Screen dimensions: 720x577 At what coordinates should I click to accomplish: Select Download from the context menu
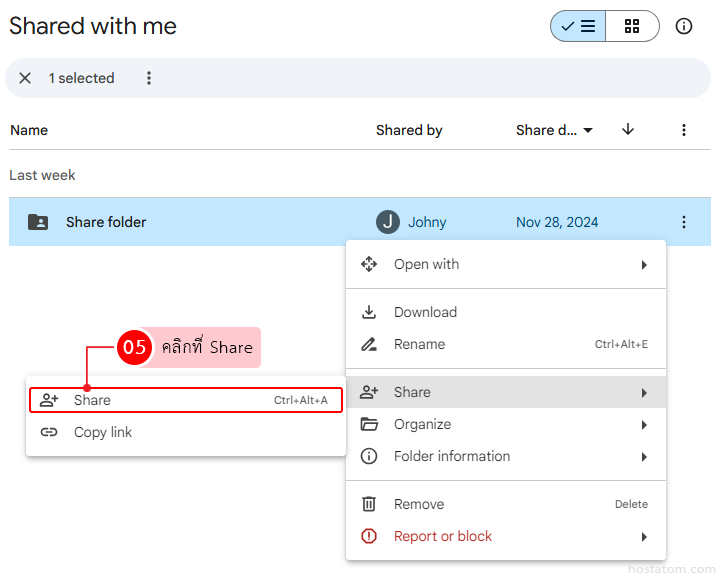425,312
